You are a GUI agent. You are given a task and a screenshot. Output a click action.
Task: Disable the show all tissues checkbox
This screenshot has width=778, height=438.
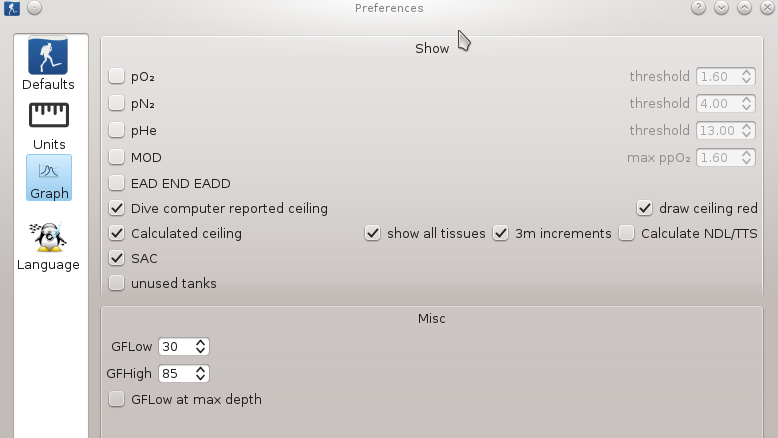373,233
